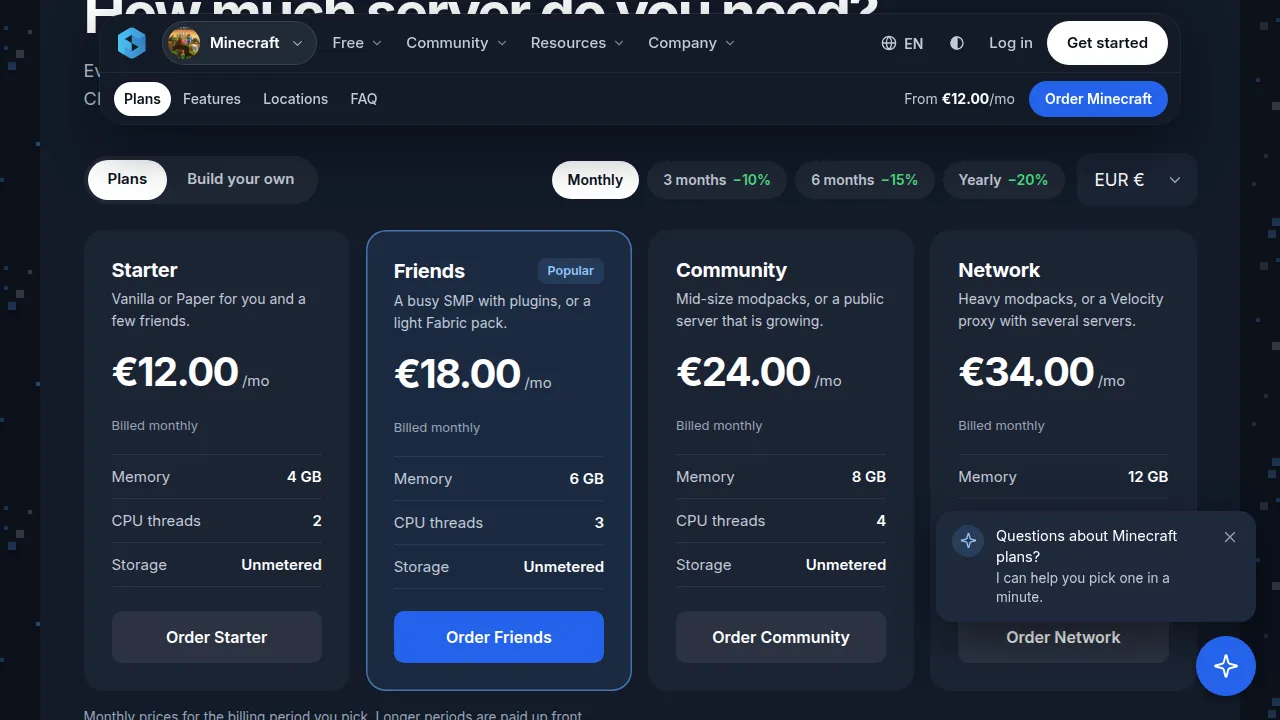The height and width of the screenshot is (720, 1280).
Task: Click the Get started button
Action: tap(1107, 43)
